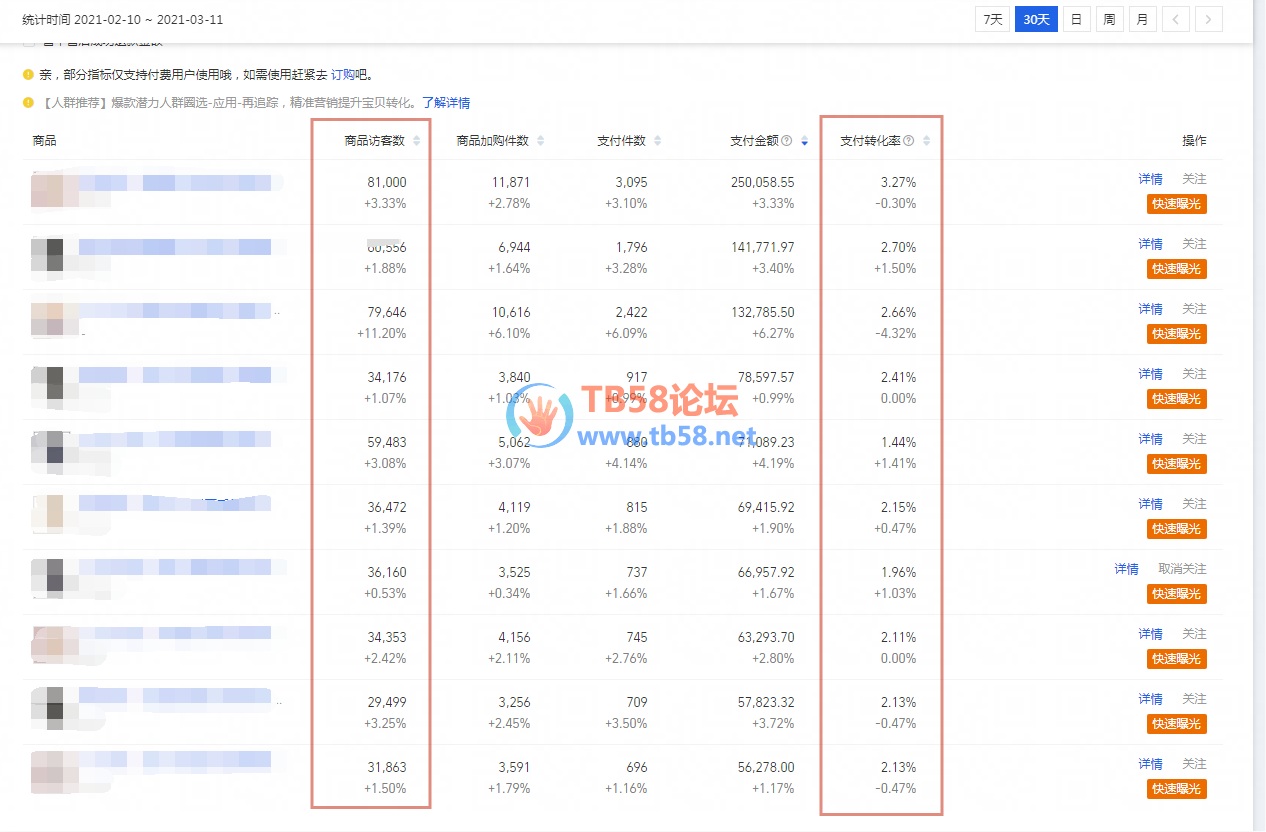This screenshot has height=832, width=1266.
Task: Select the 日 (day) range option
Action: pos(1077,19)
